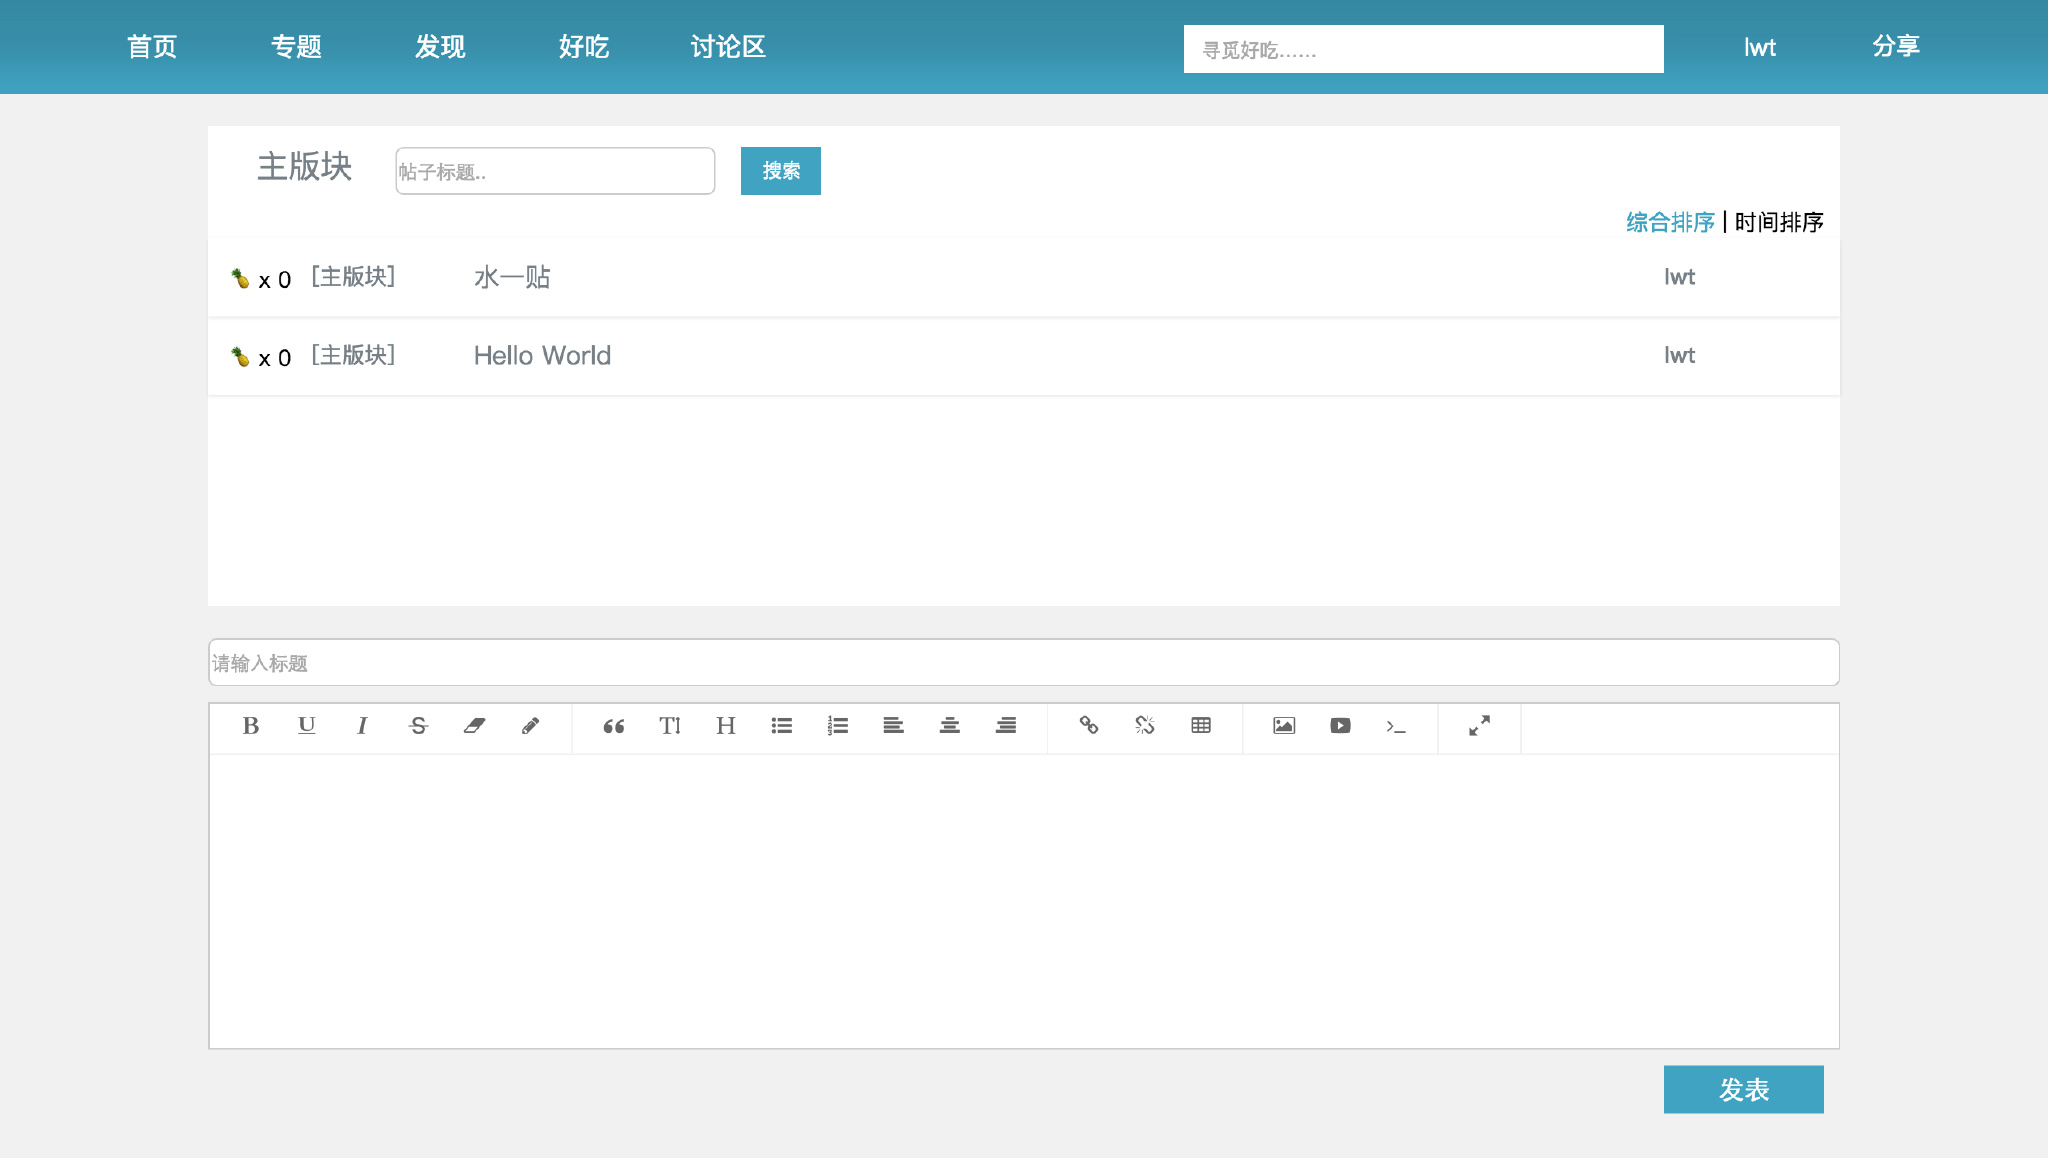Click the eraser clear-format icon
The image size is (2048, 1158).
point(474,726)
